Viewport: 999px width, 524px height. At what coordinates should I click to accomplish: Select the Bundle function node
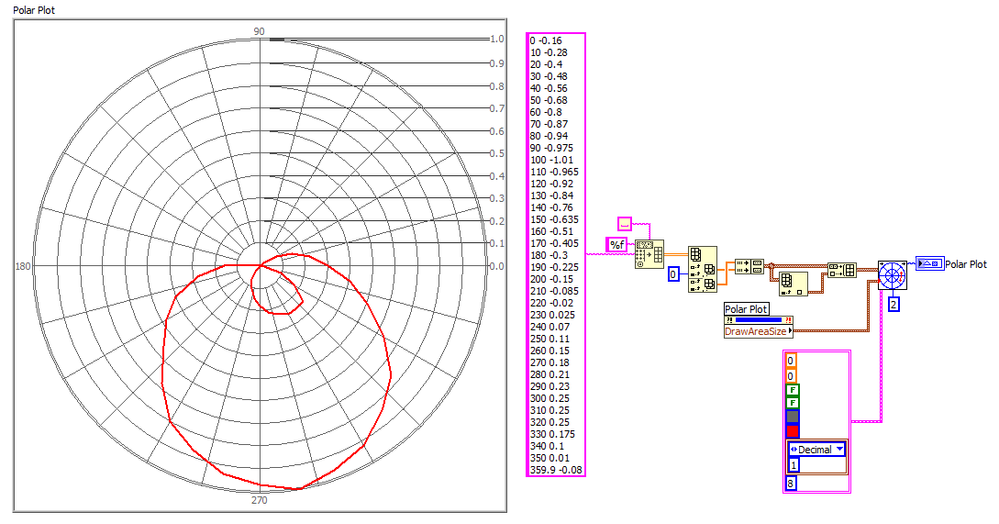(749, 266)
